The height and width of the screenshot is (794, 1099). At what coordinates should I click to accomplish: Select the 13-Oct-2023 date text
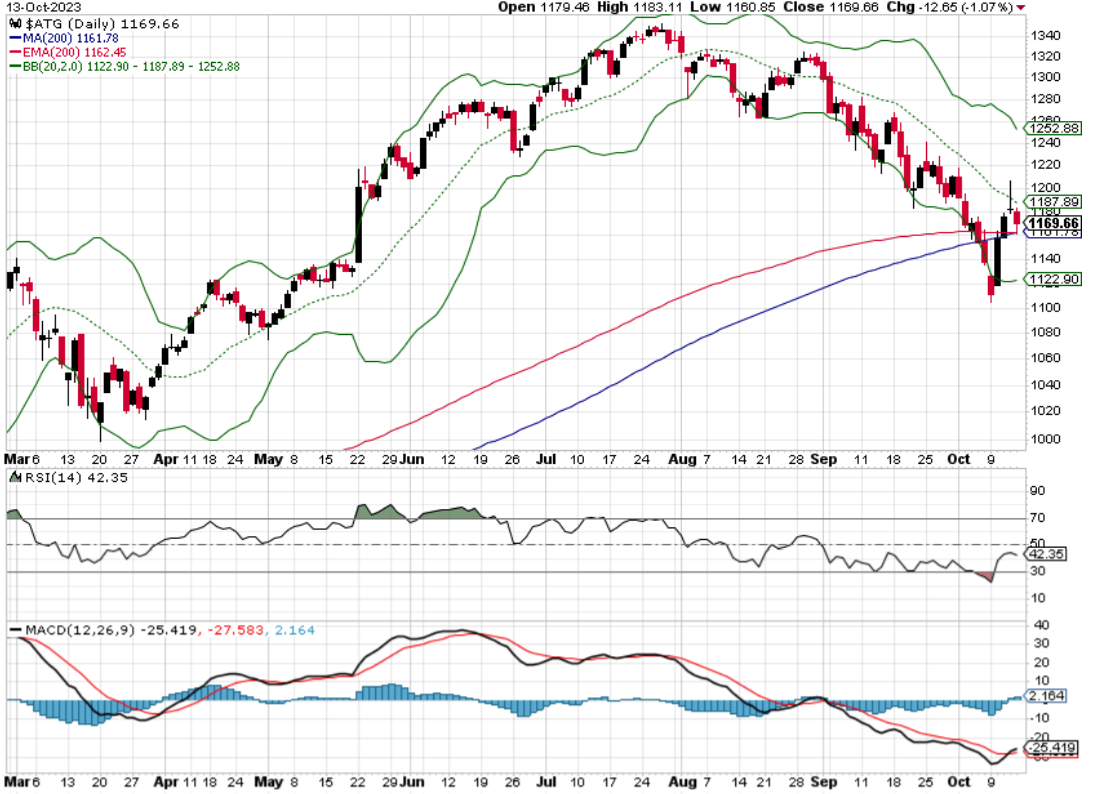(43, 7)
